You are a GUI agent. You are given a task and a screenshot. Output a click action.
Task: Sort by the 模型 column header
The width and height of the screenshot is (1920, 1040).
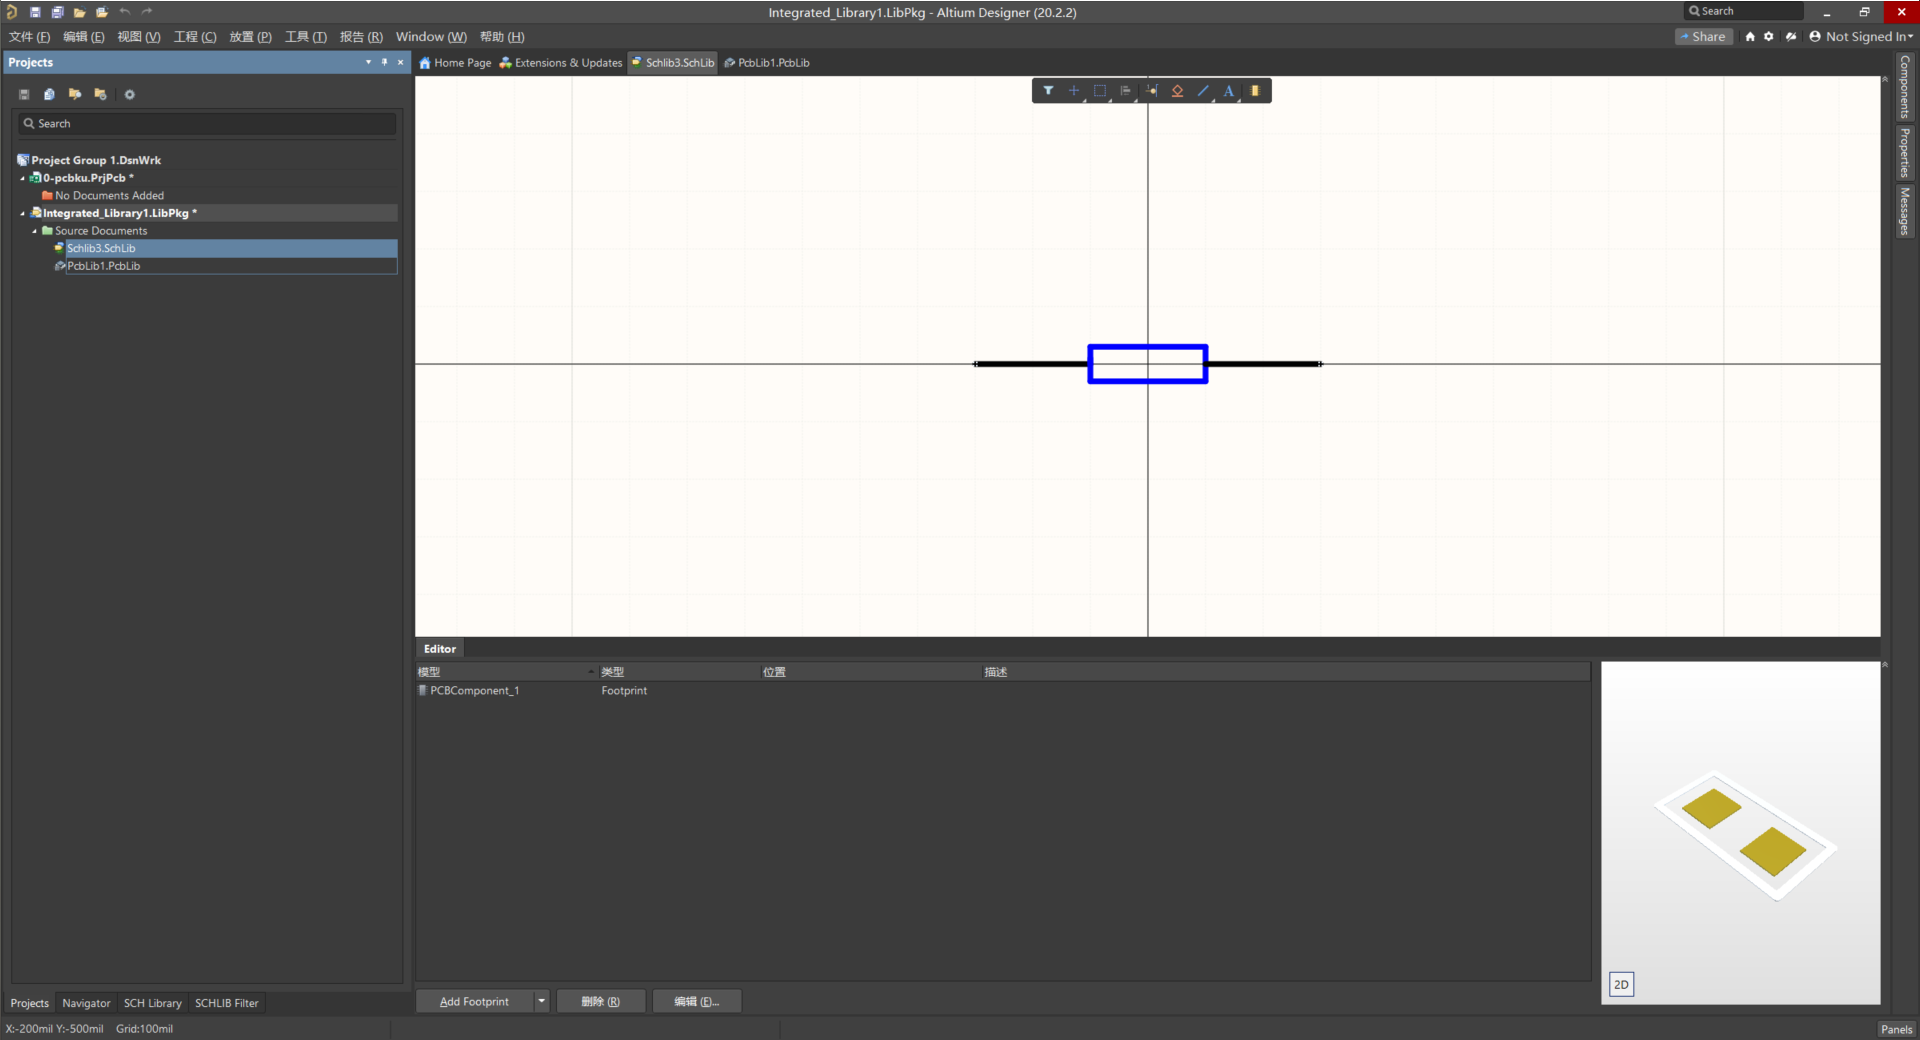pos(506,672)
